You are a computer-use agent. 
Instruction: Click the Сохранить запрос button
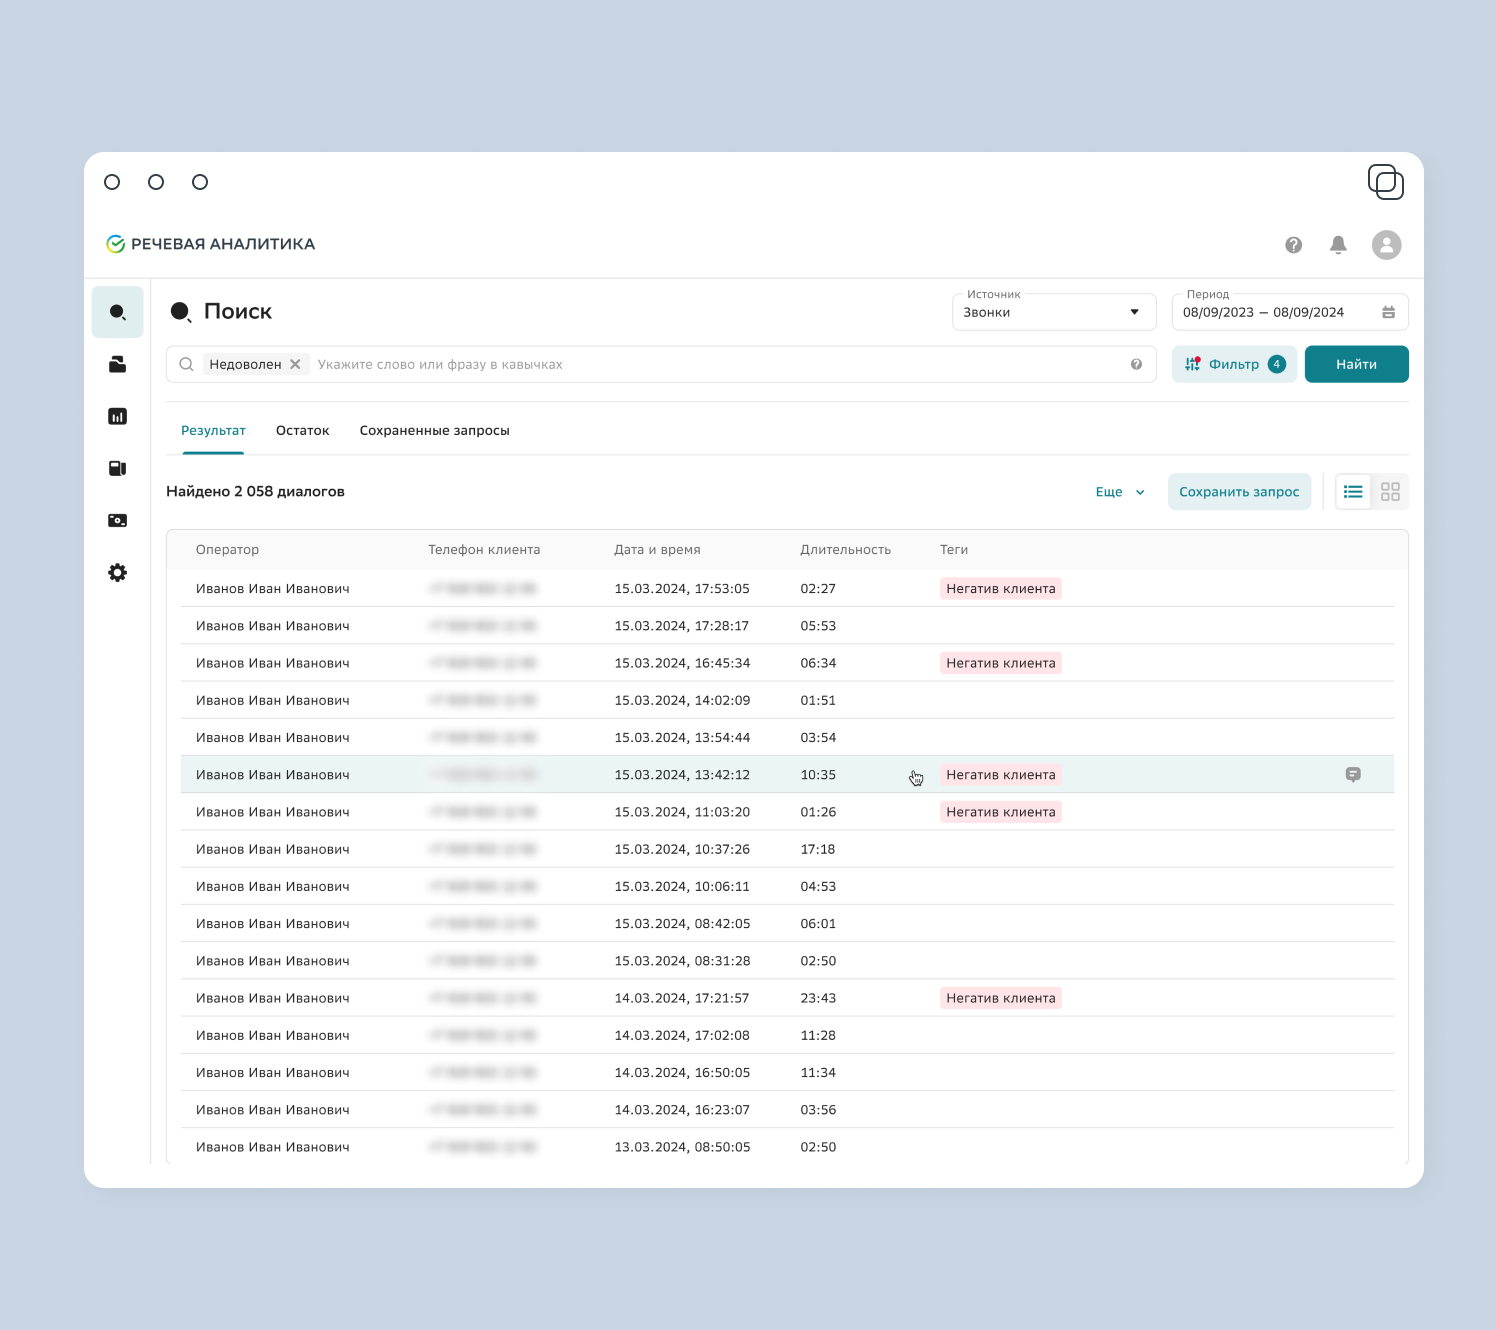coord(1238,492)
